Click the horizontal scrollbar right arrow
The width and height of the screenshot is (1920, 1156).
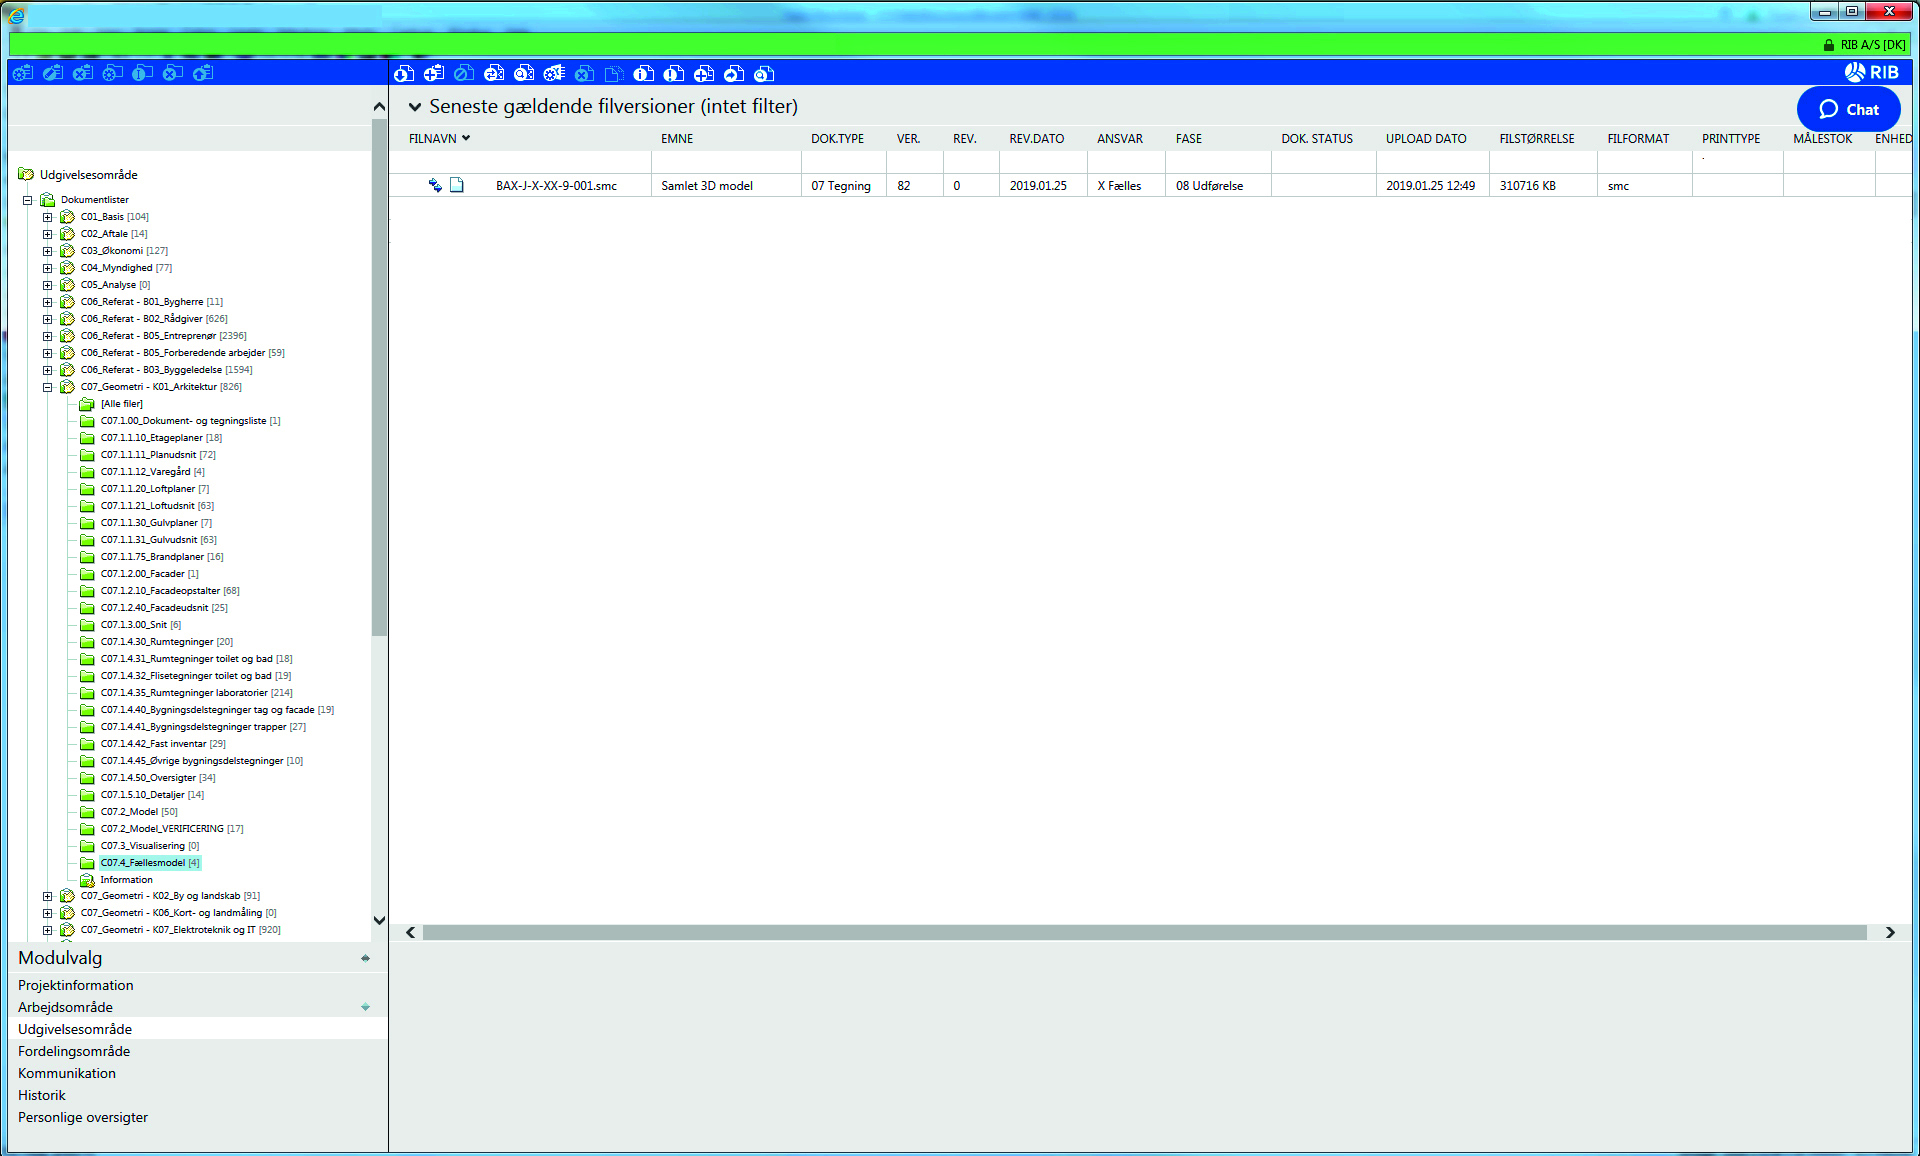point(1889,932)
